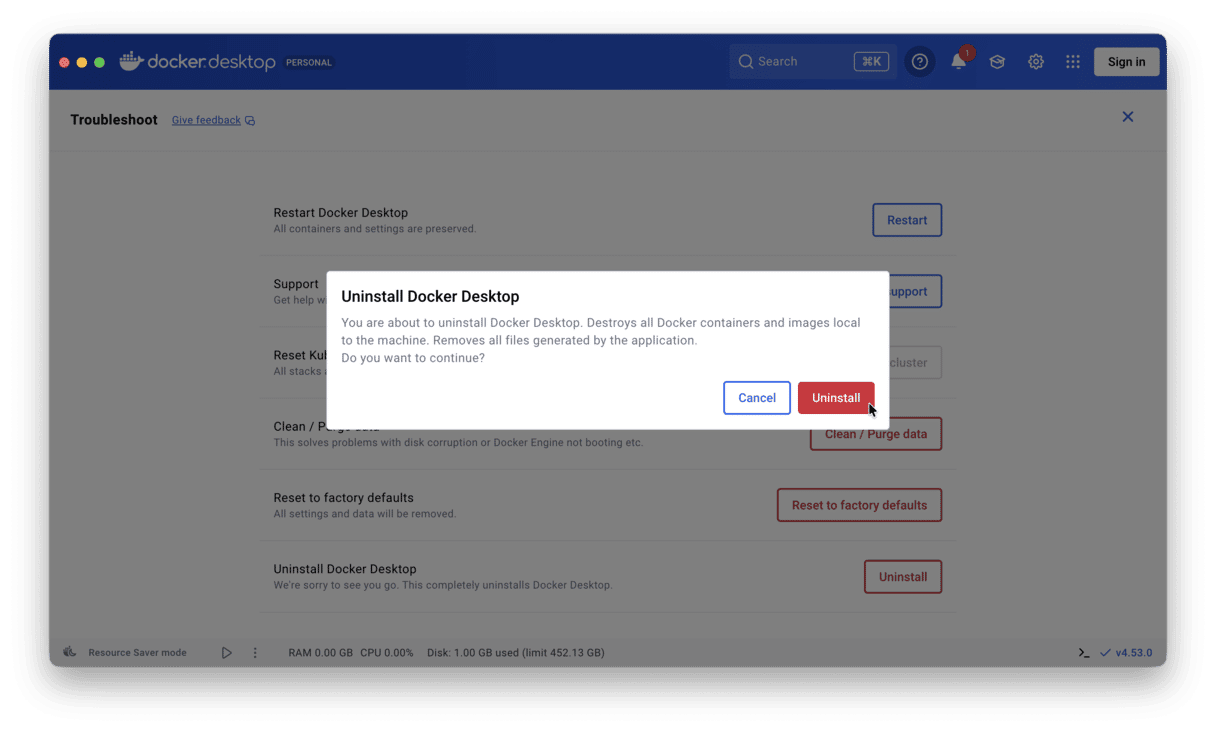This screenshot has width=1216, height=732.
Task: Click the v4.53.0 version label
Action: [1133, 652]
